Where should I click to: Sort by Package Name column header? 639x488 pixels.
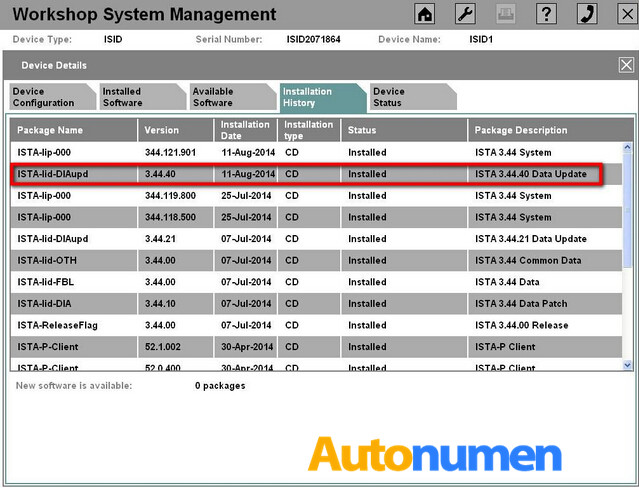74,130
